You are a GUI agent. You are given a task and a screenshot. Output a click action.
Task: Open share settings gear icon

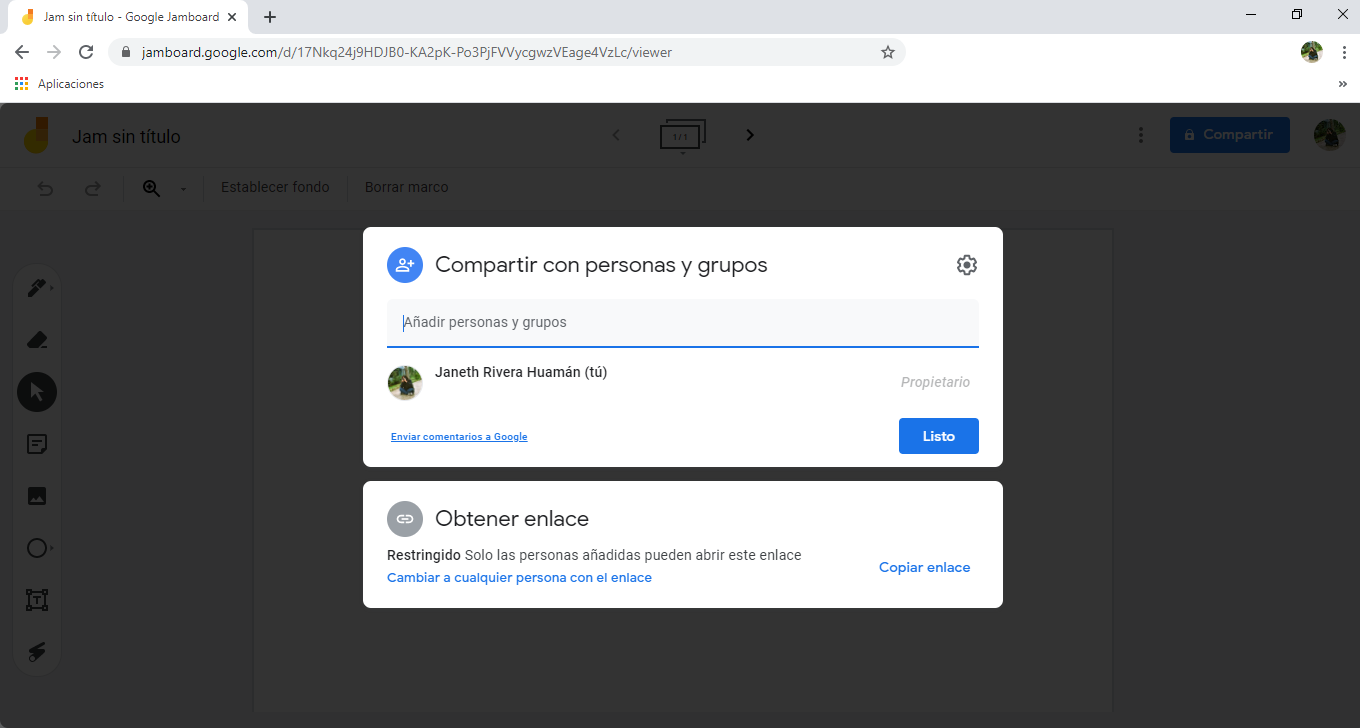click(x=966, y=265)
